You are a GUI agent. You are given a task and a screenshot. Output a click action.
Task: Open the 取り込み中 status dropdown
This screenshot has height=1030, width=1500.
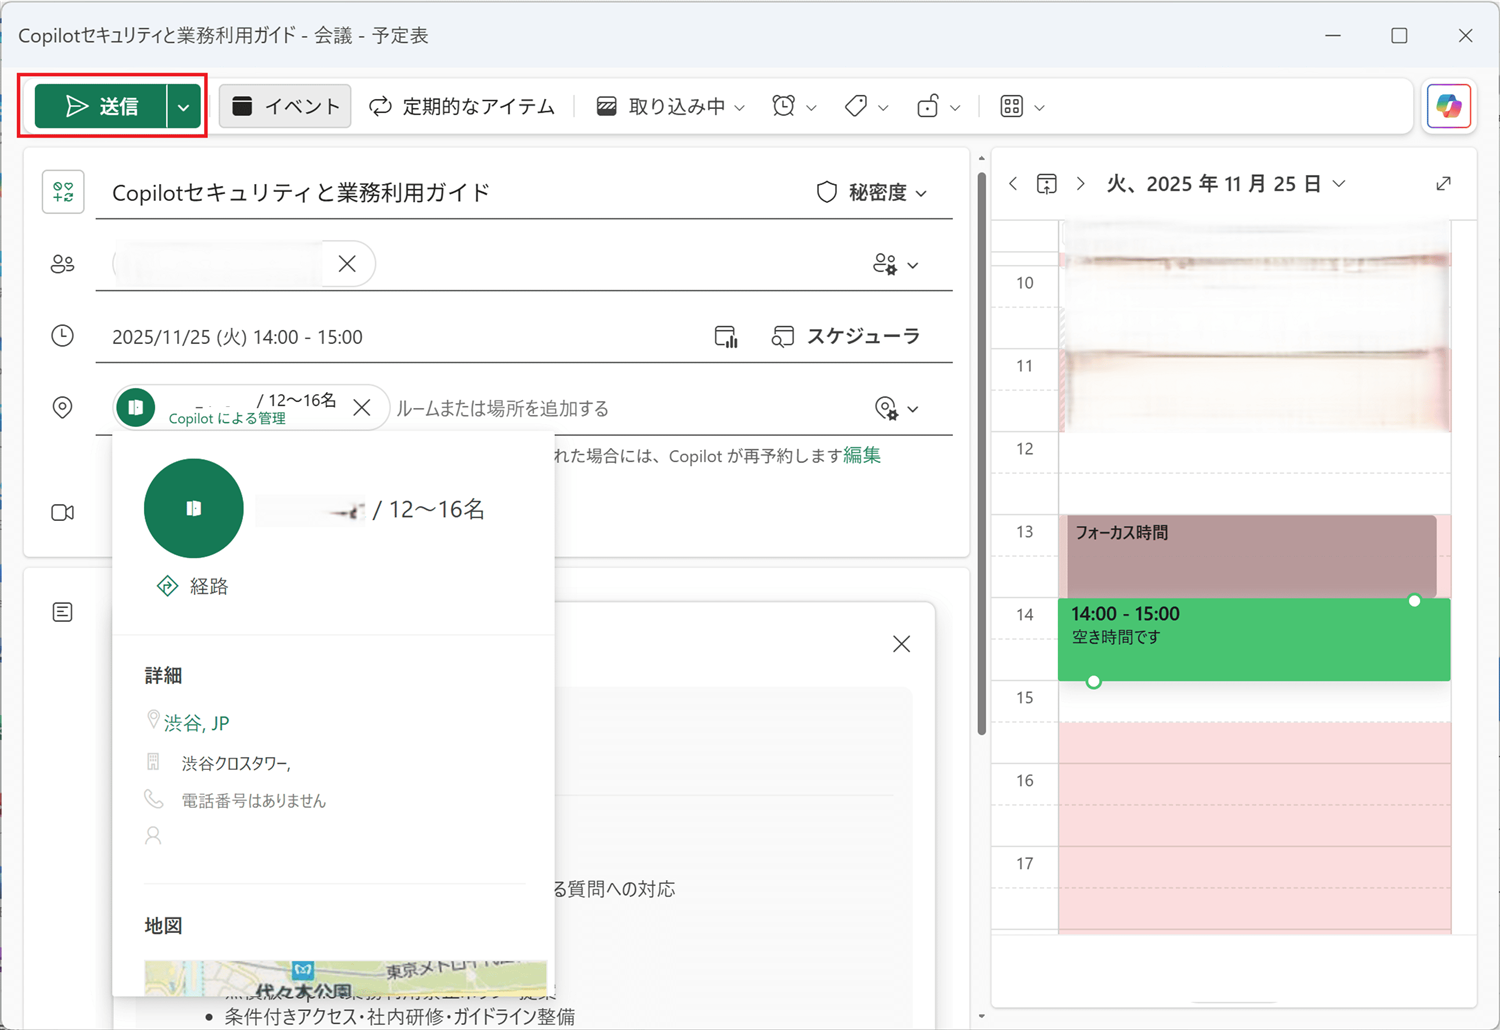tap(671, 106)
